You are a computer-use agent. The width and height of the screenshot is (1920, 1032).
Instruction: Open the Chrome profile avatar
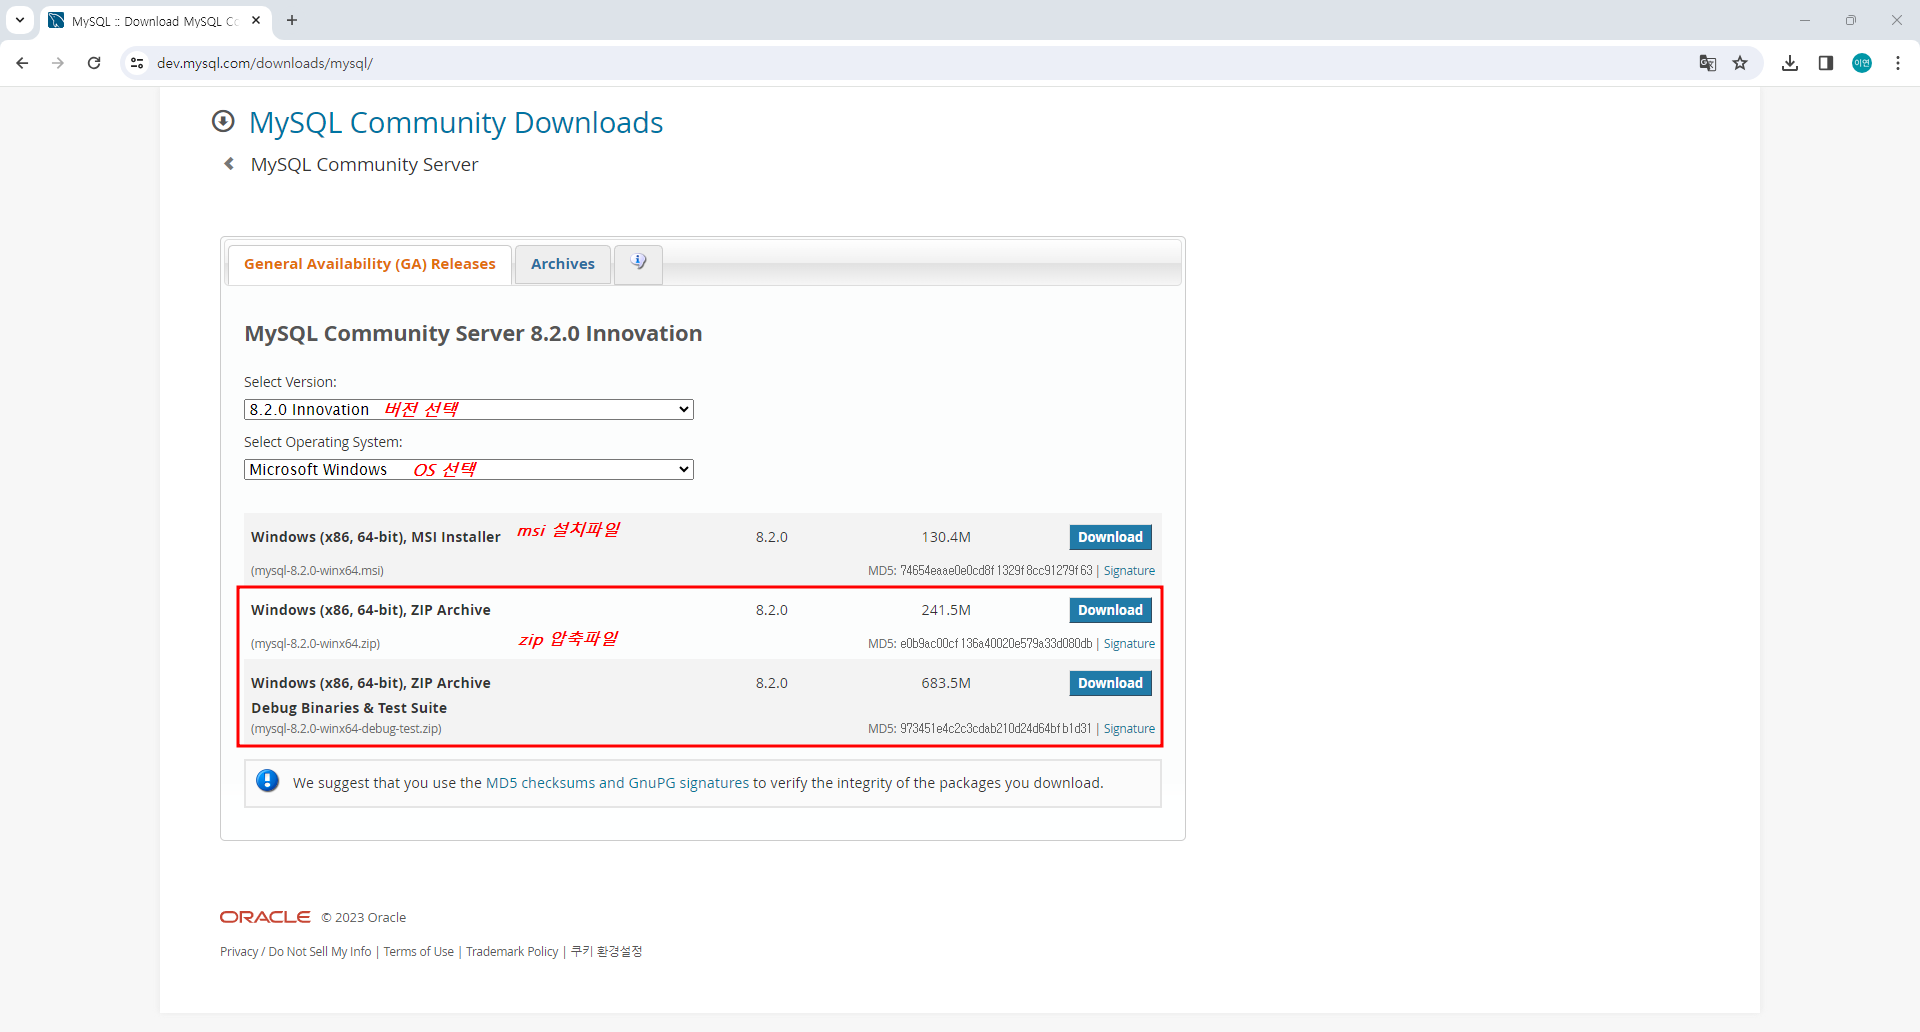tap(1862, 63)
